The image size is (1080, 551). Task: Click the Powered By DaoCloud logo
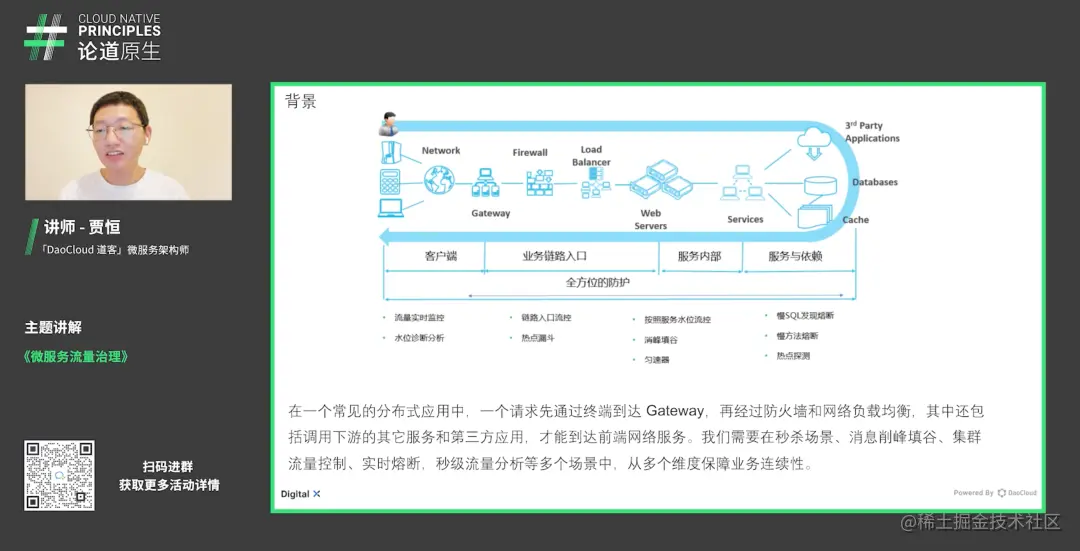pos(995,493)
